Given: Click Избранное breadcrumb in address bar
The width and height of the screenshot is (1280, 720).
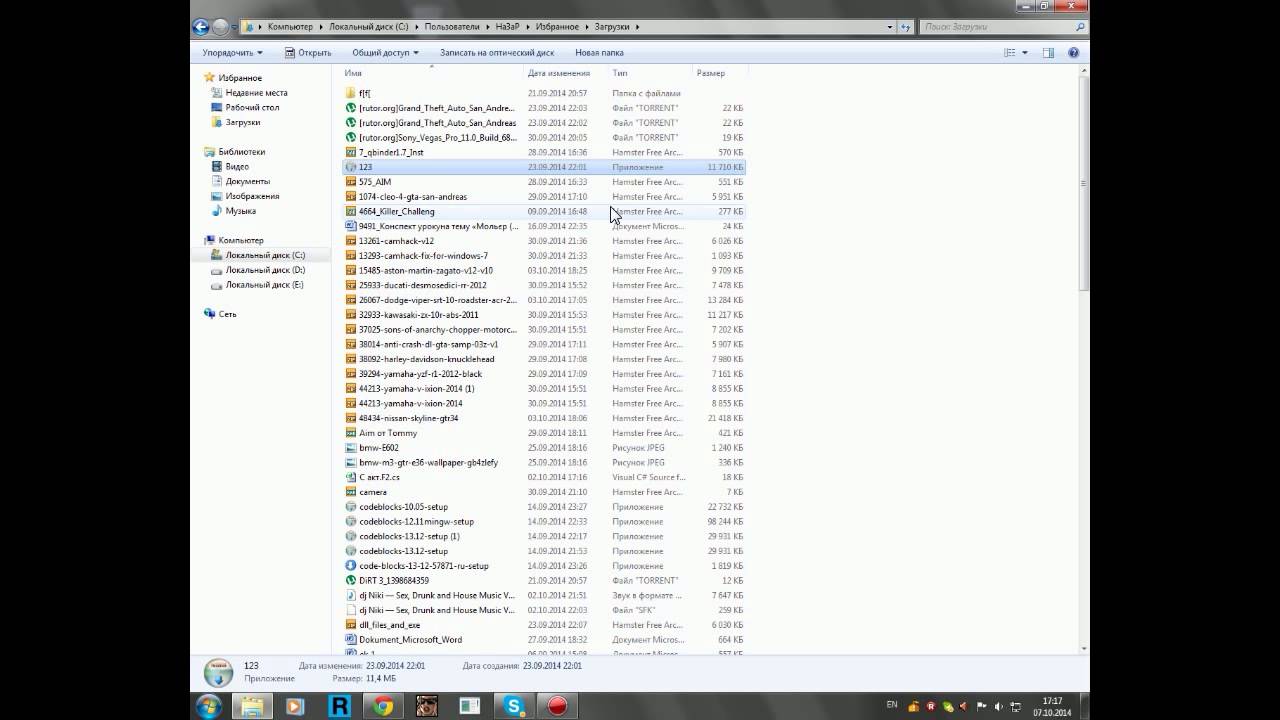Looking at the screenshot, I should pyautogui.click(x=558, y=27).
